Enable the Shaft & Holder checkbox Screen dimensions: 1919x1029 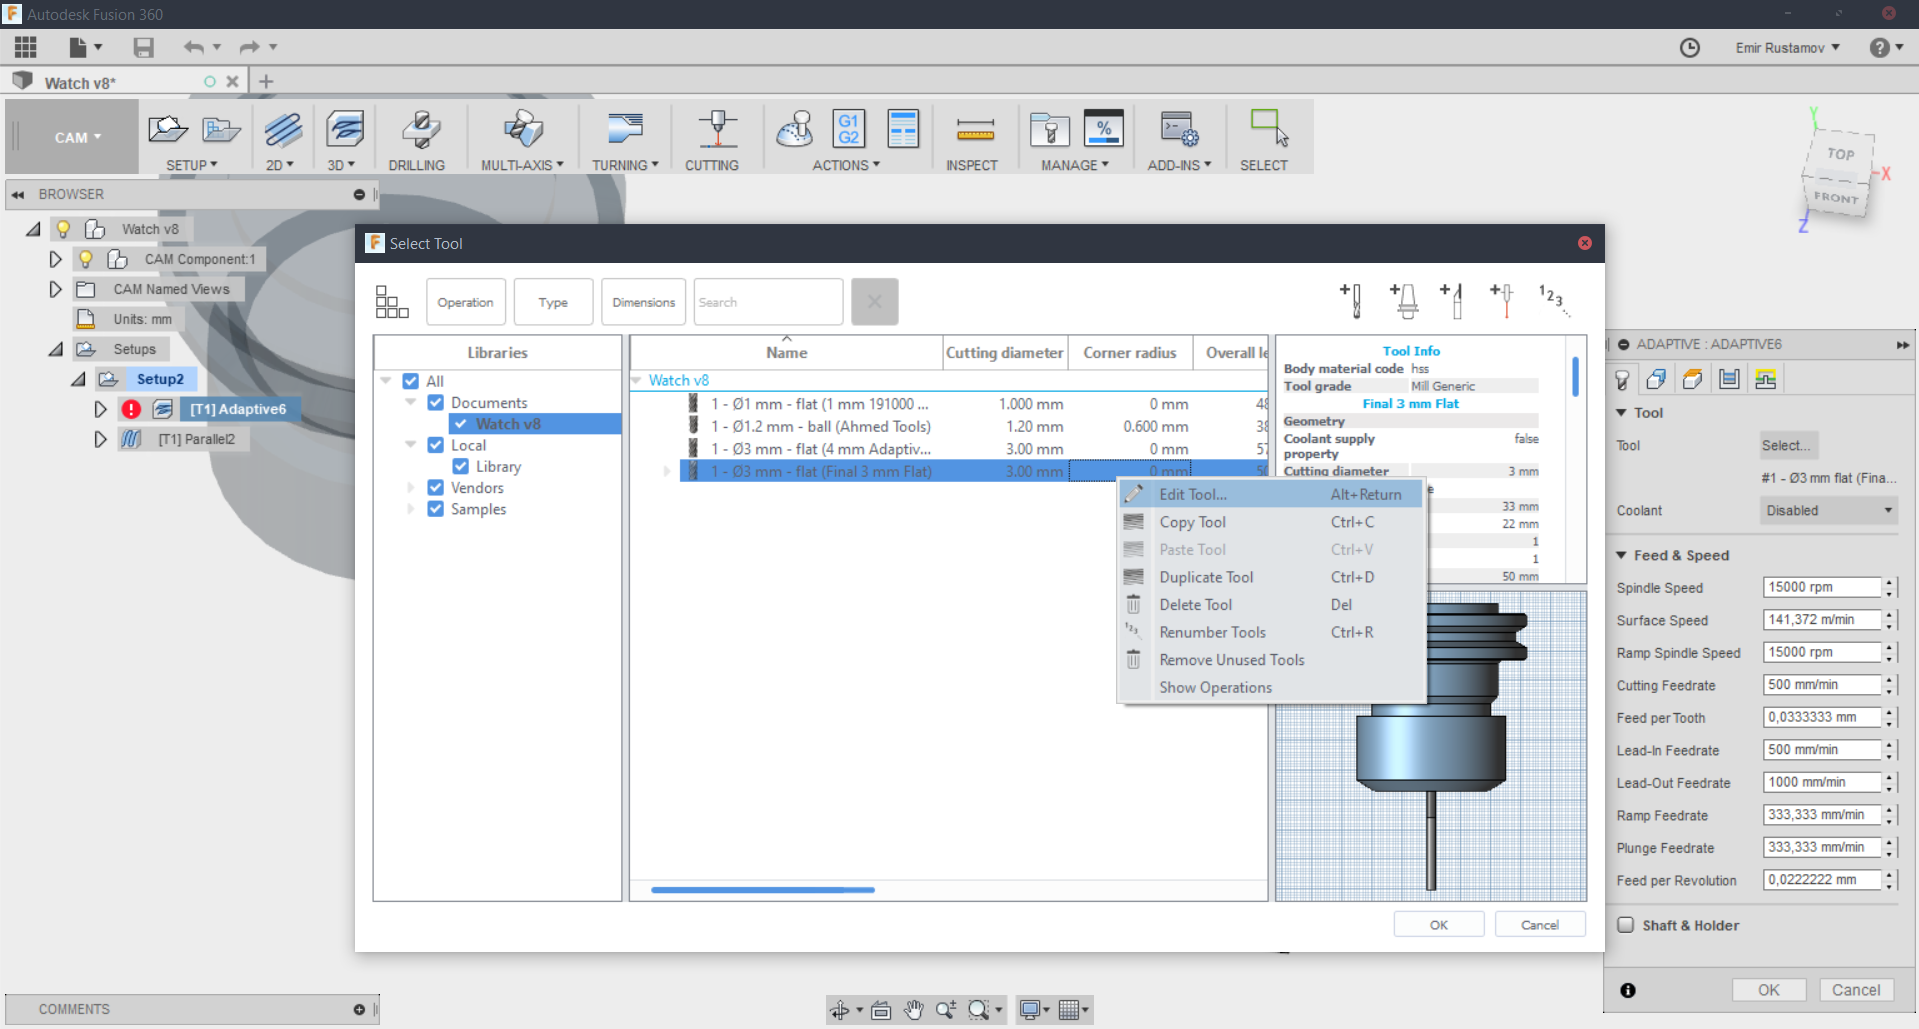click(1626, 925)
